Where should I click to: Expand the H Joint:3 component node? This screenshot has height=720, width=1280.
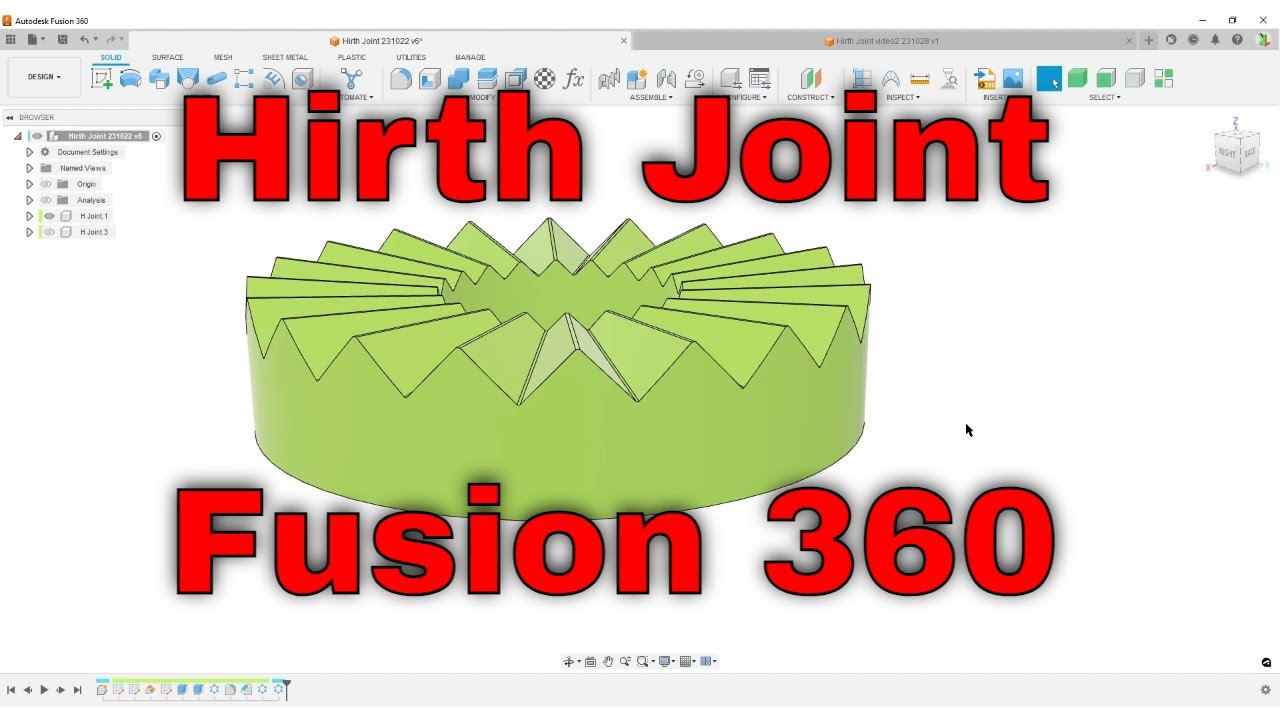(29, 232)
